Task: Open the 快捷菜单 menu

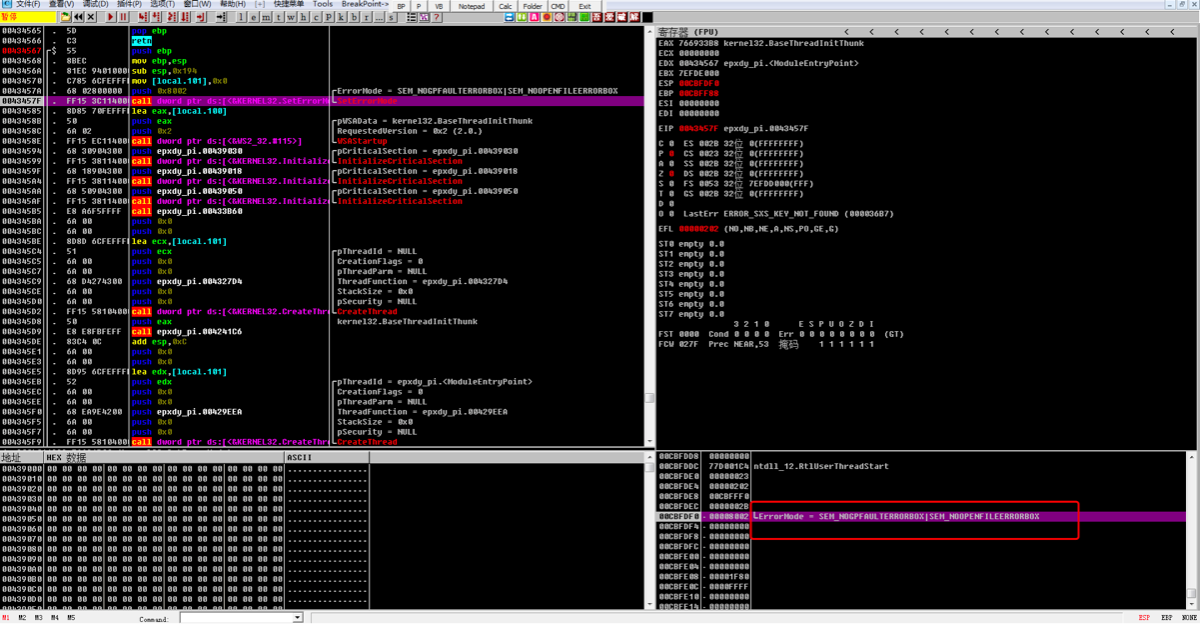Action: [x=289, y=4]
